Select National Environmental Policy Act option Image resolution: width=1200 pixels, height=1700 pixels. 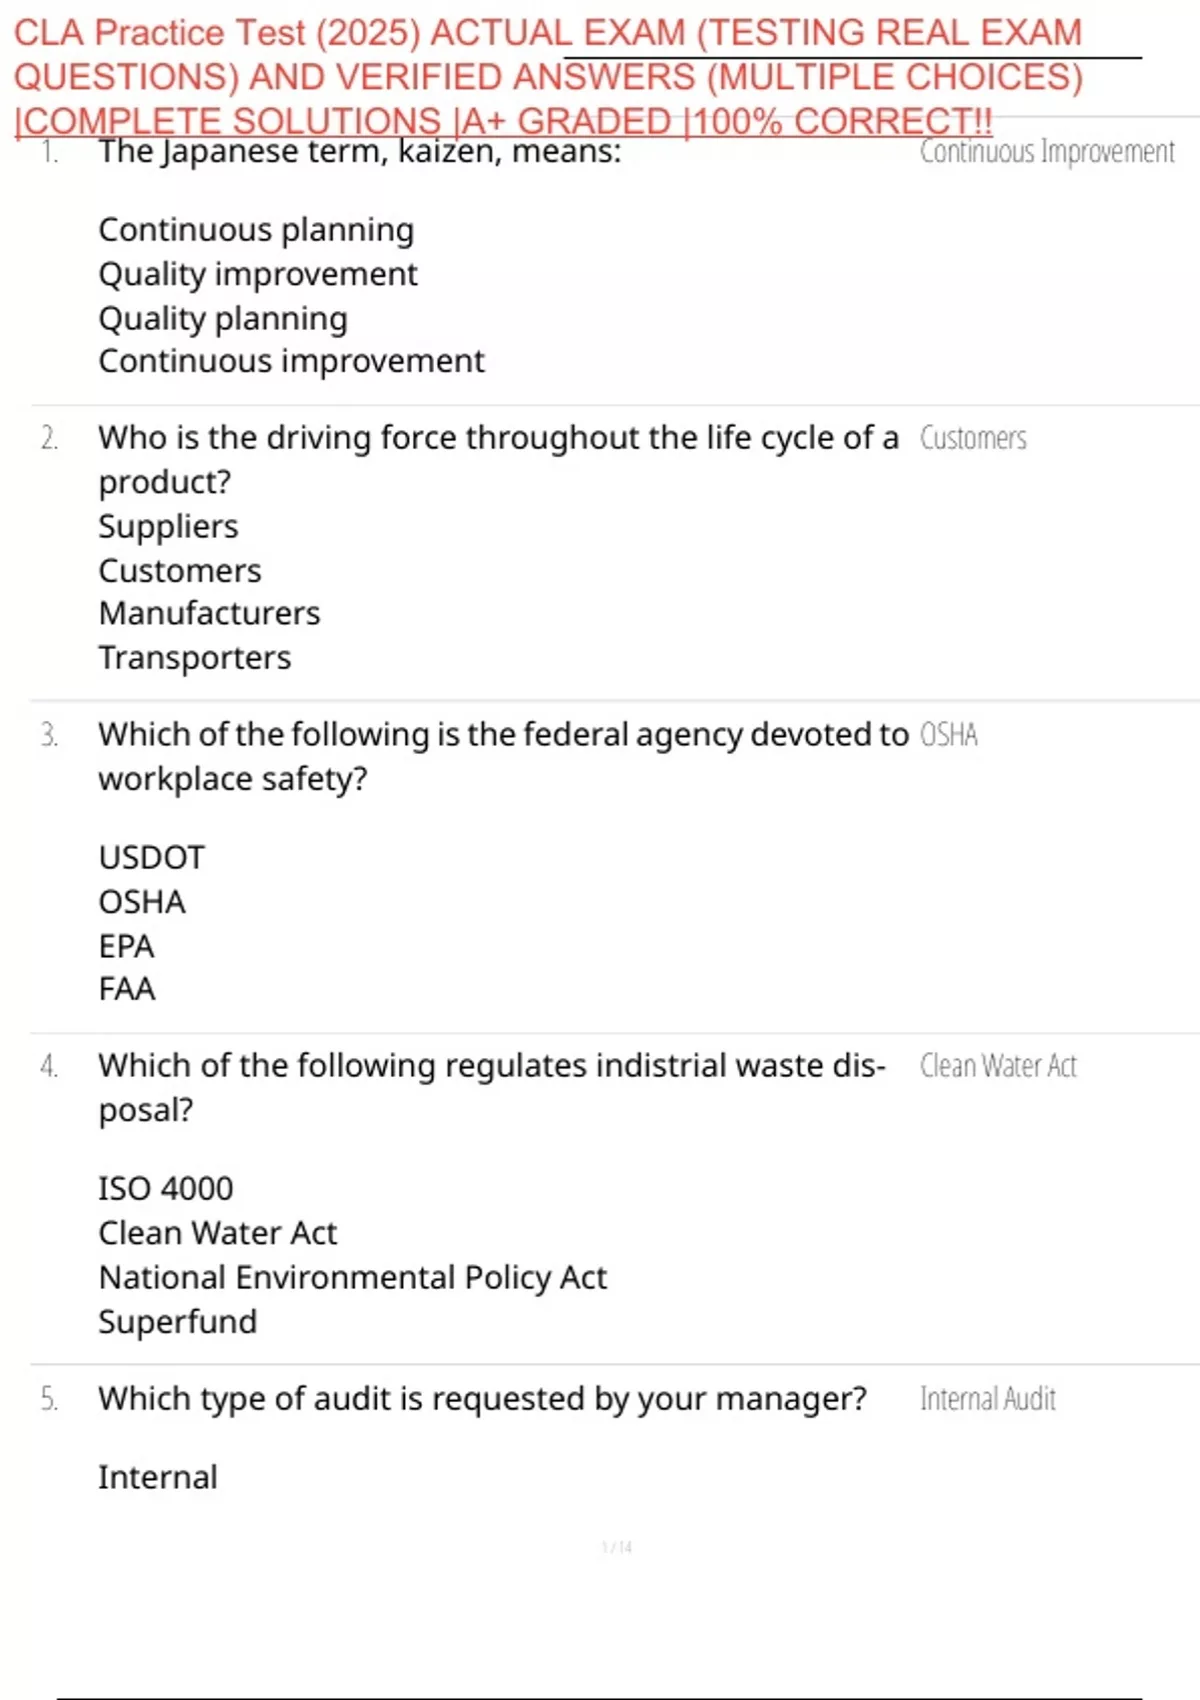click(x=353, y=1278)
